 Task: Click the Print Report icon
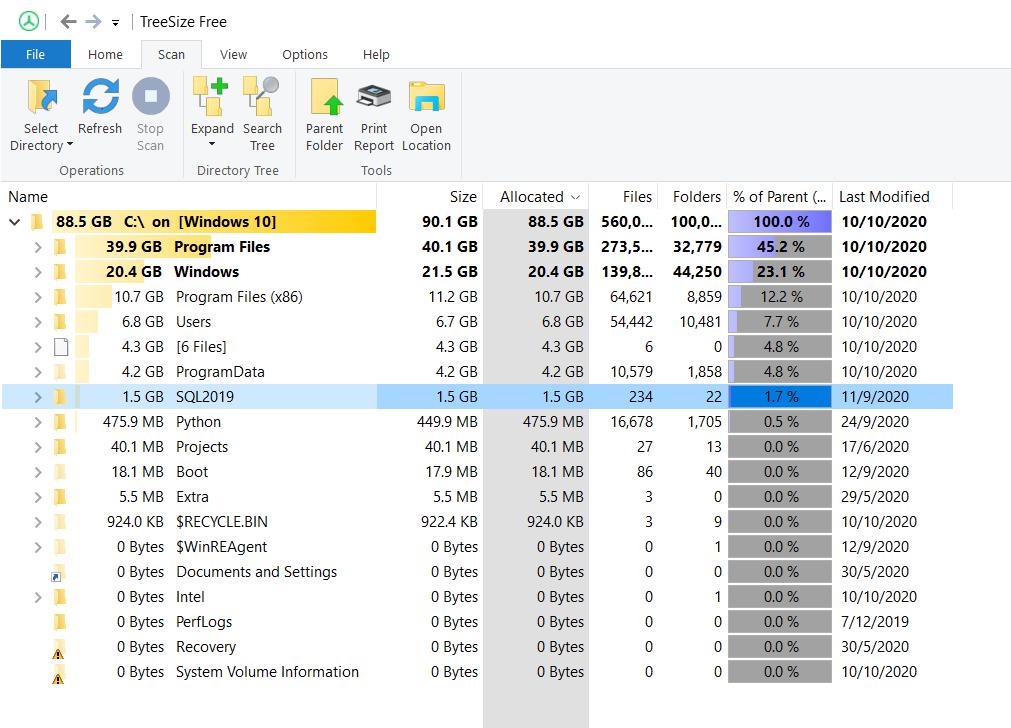pyautogui.click(x=374, y=97)
